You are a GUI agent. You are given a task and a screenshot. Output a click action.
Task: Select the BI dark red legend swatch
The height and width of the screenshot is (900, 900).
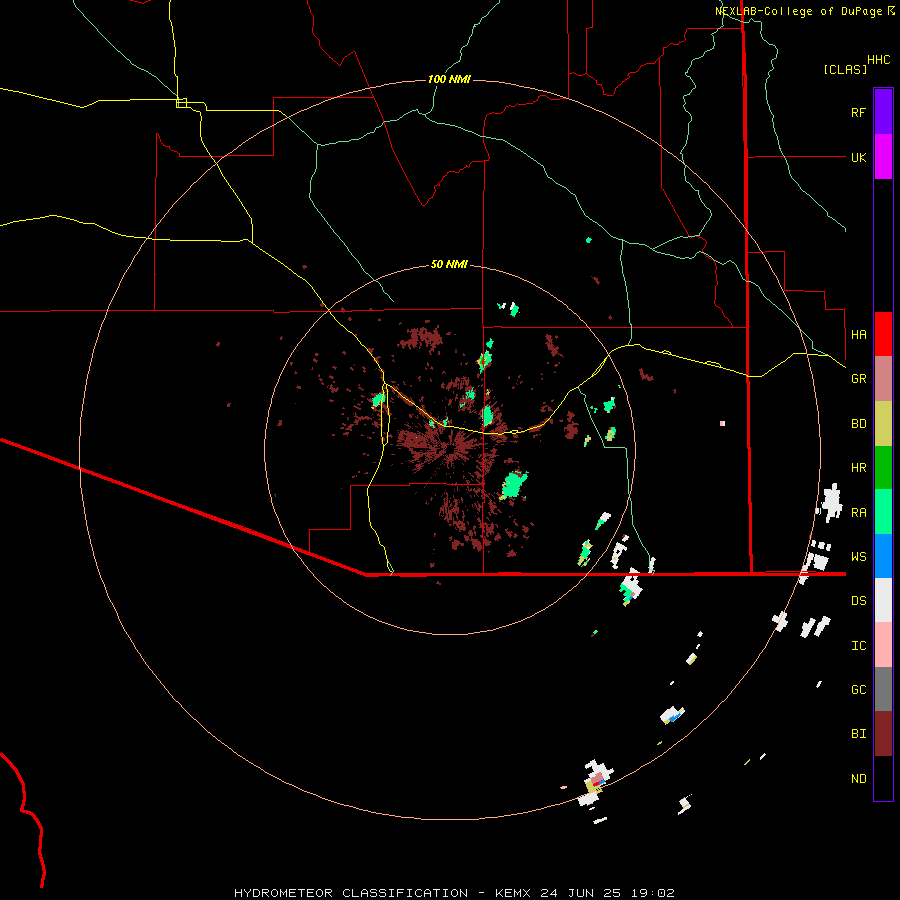(883, 734)
